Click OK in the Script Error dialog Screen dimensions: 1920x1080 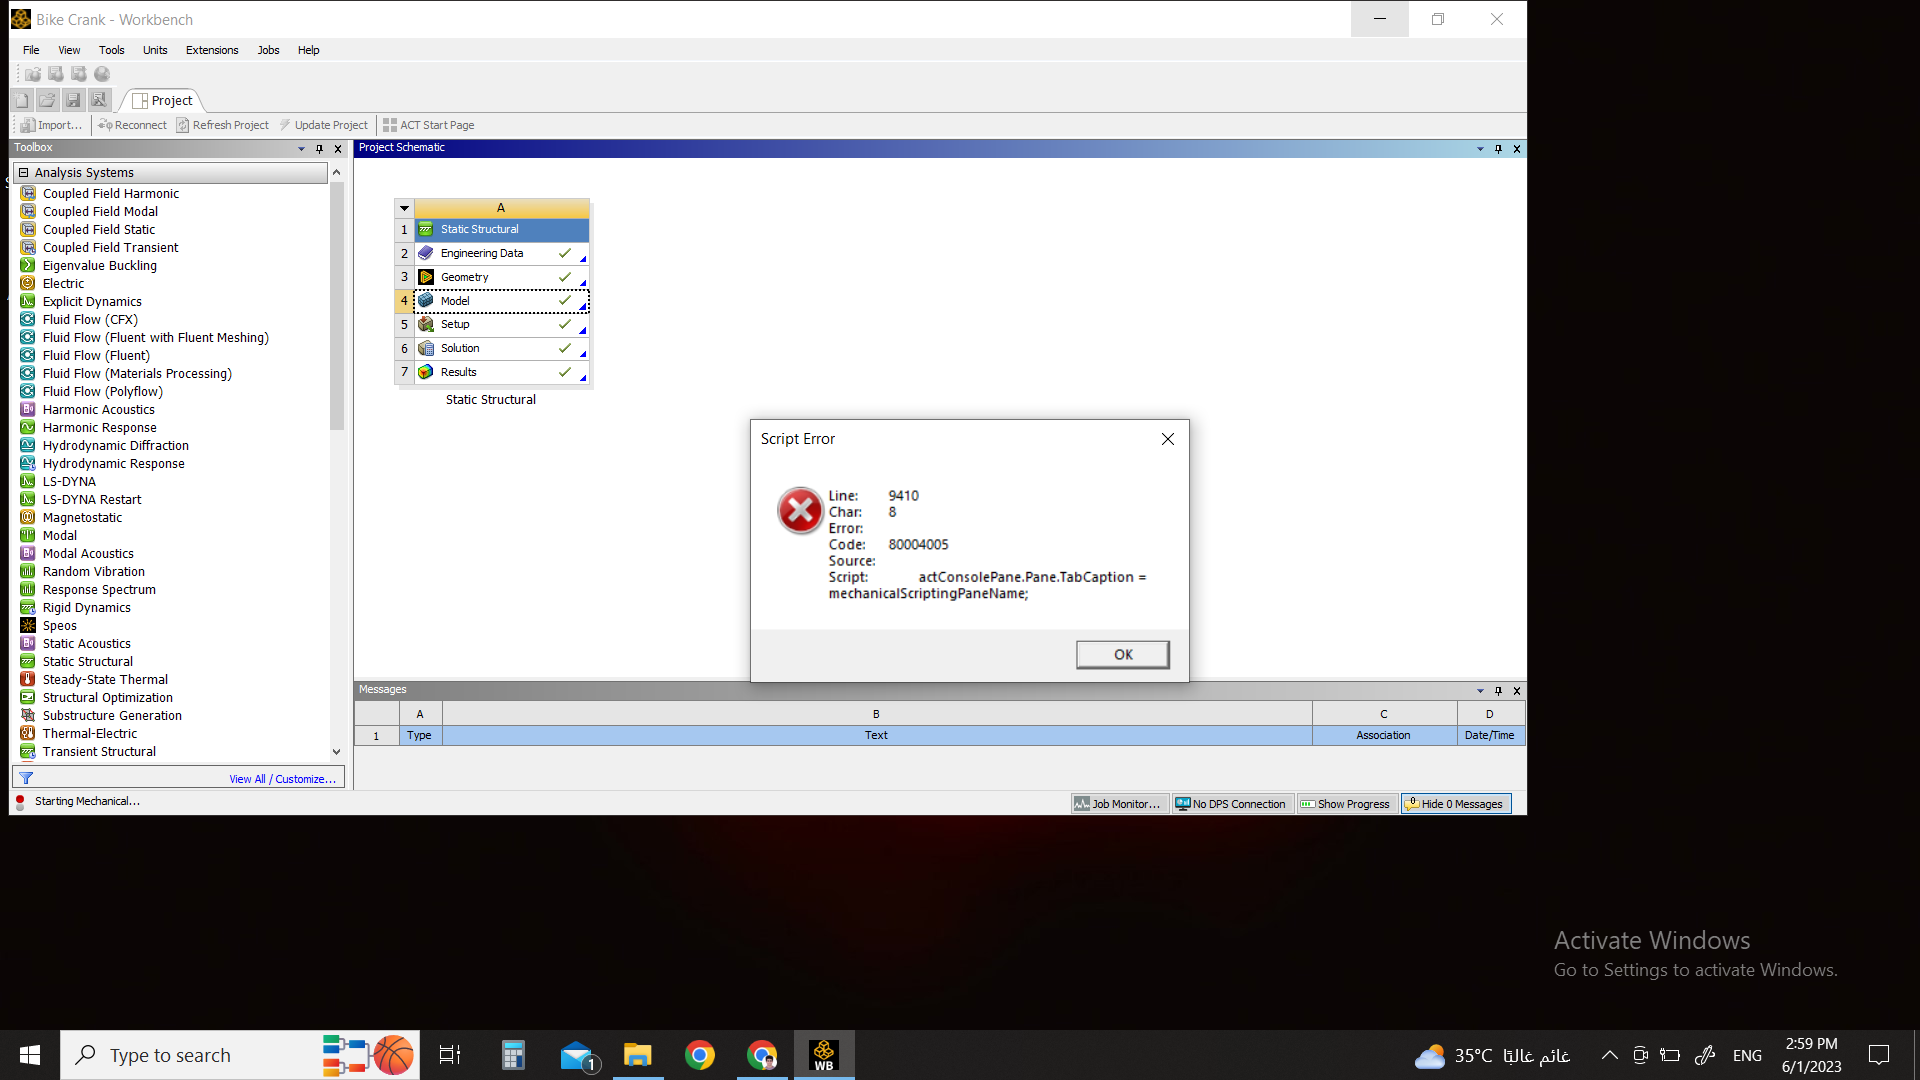pyautogui.click(x=1122, y=654)
